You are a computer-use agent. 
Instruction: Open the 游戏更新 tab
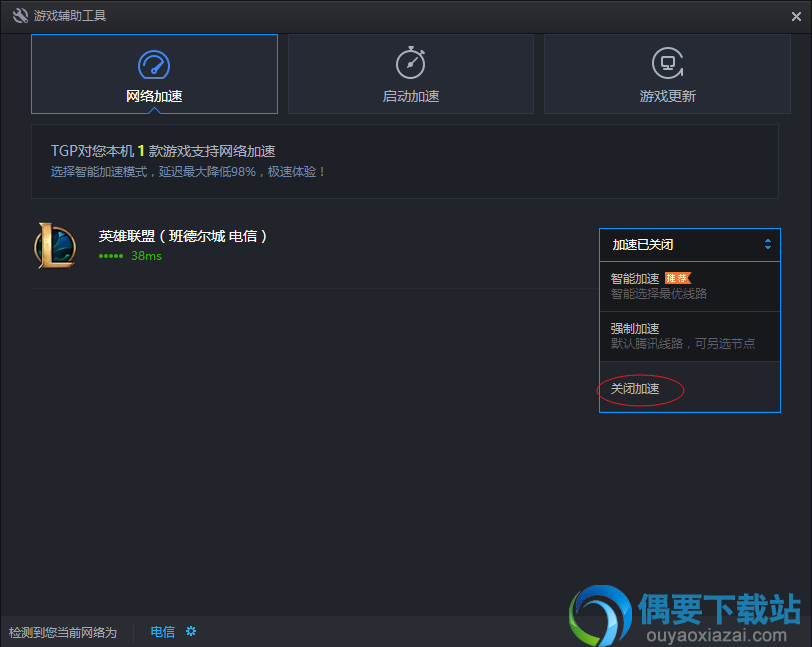(x=667, y=74)
